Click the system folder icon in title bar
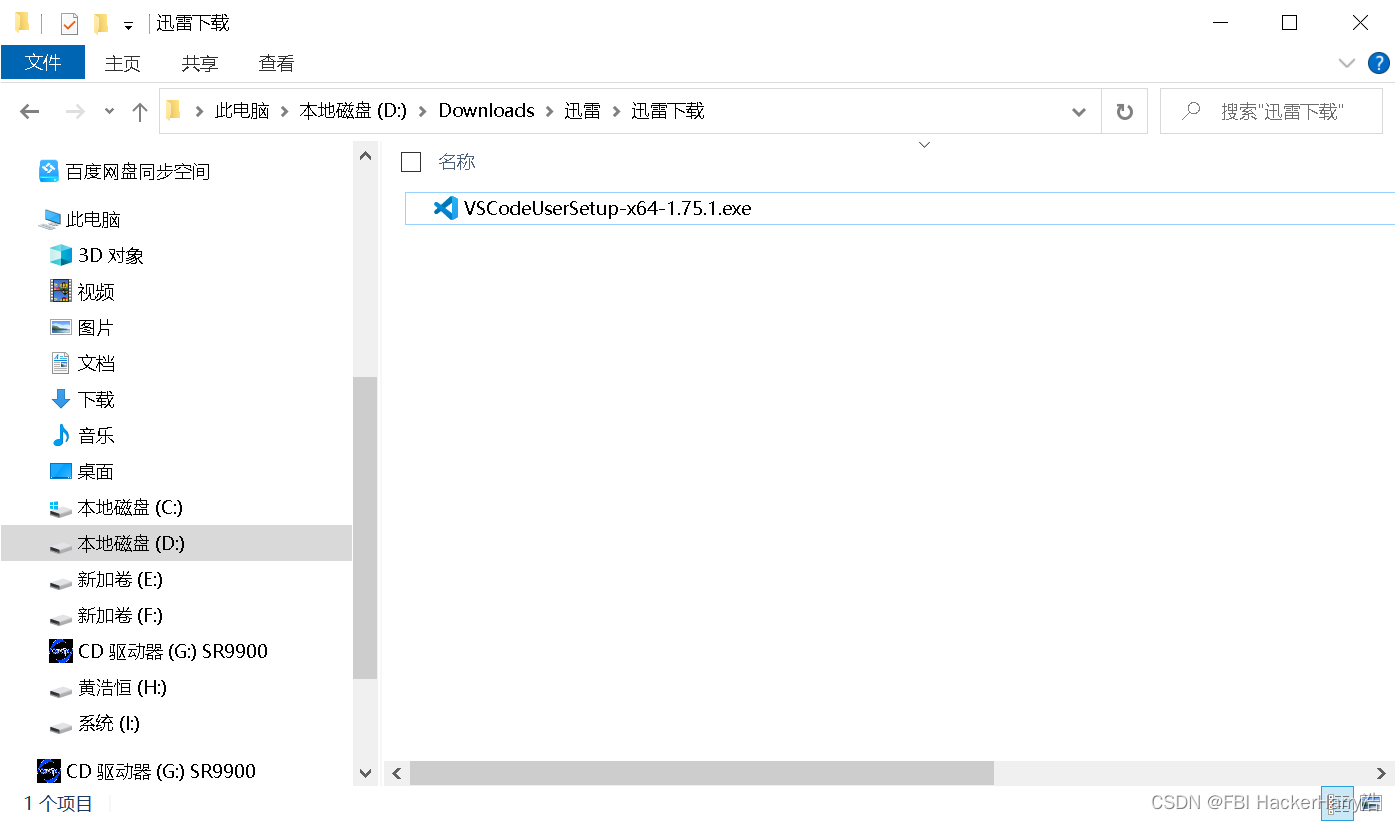The image size is (1396, 822). tap(21, 23)
